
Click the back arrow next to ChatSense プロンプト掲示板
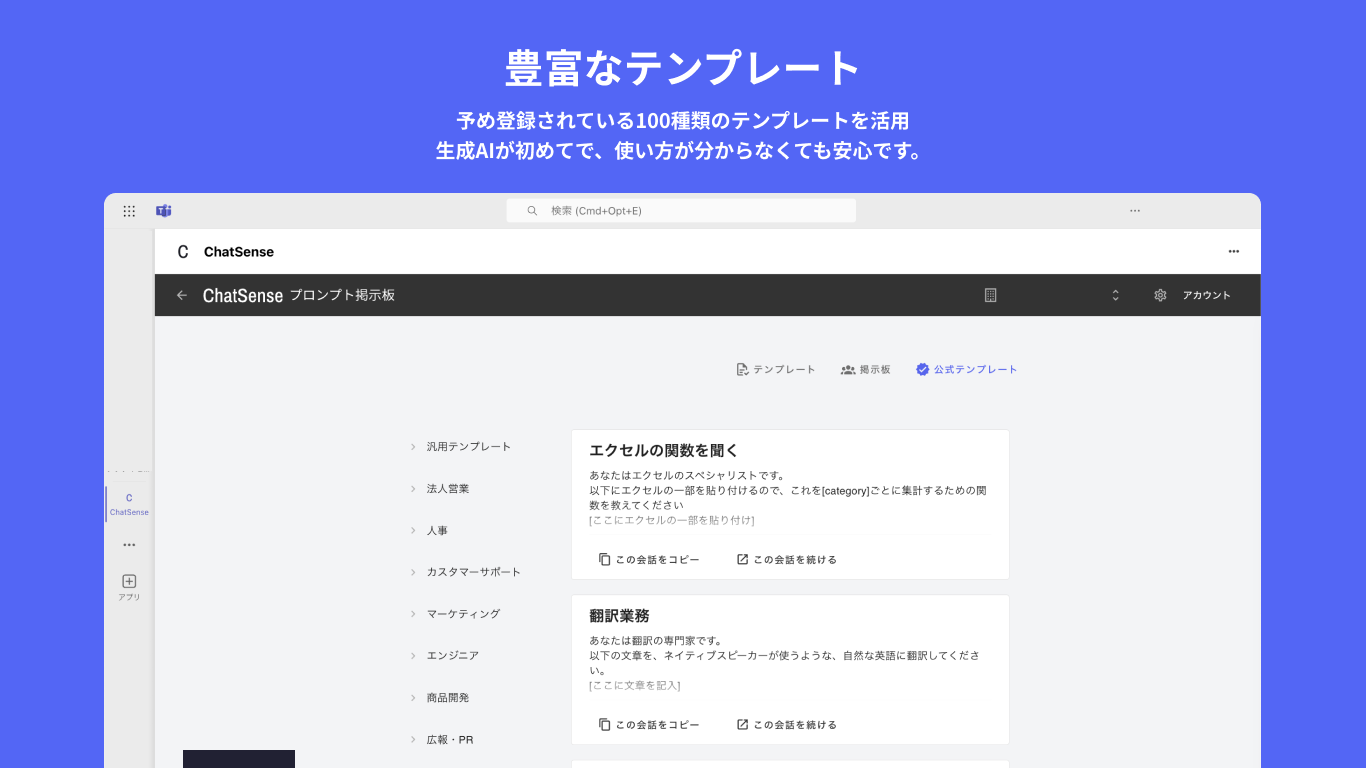pos(181,295)
